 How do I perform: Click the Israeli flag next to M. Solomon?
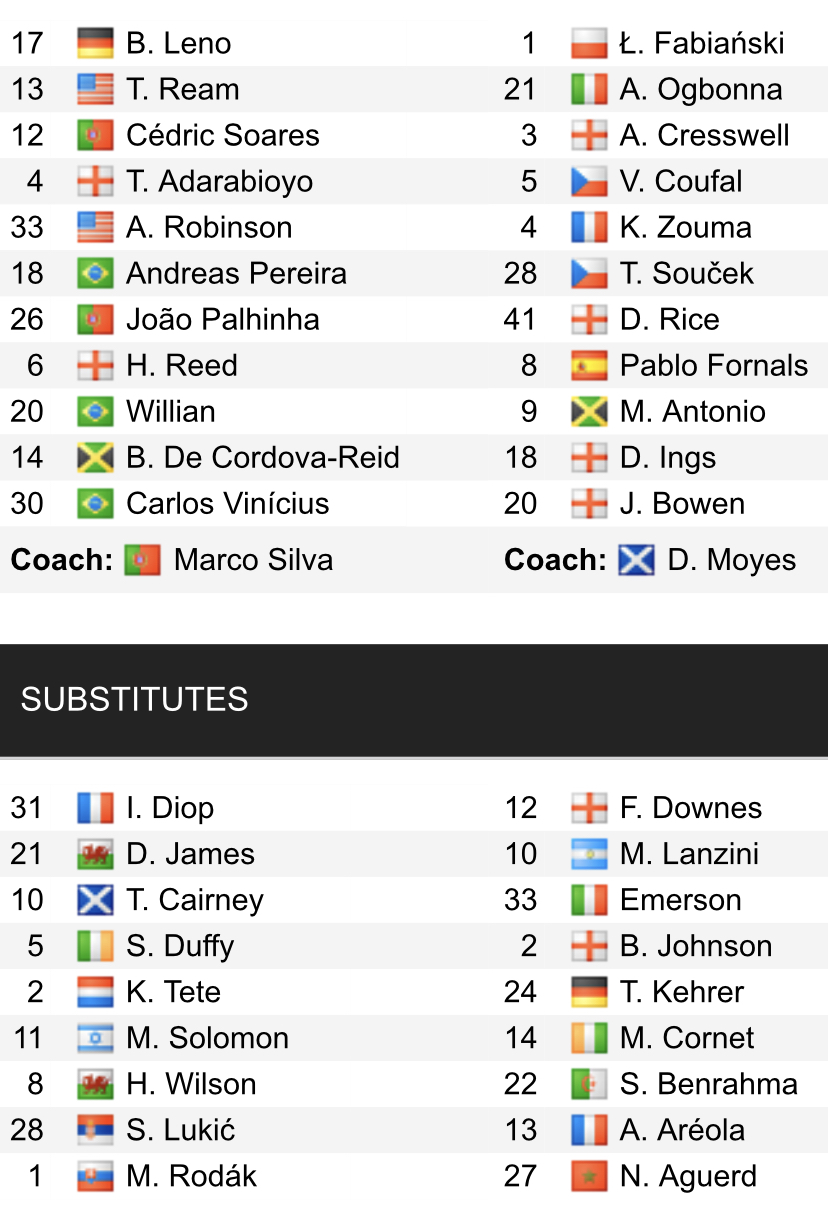(x=95, y=1038)
